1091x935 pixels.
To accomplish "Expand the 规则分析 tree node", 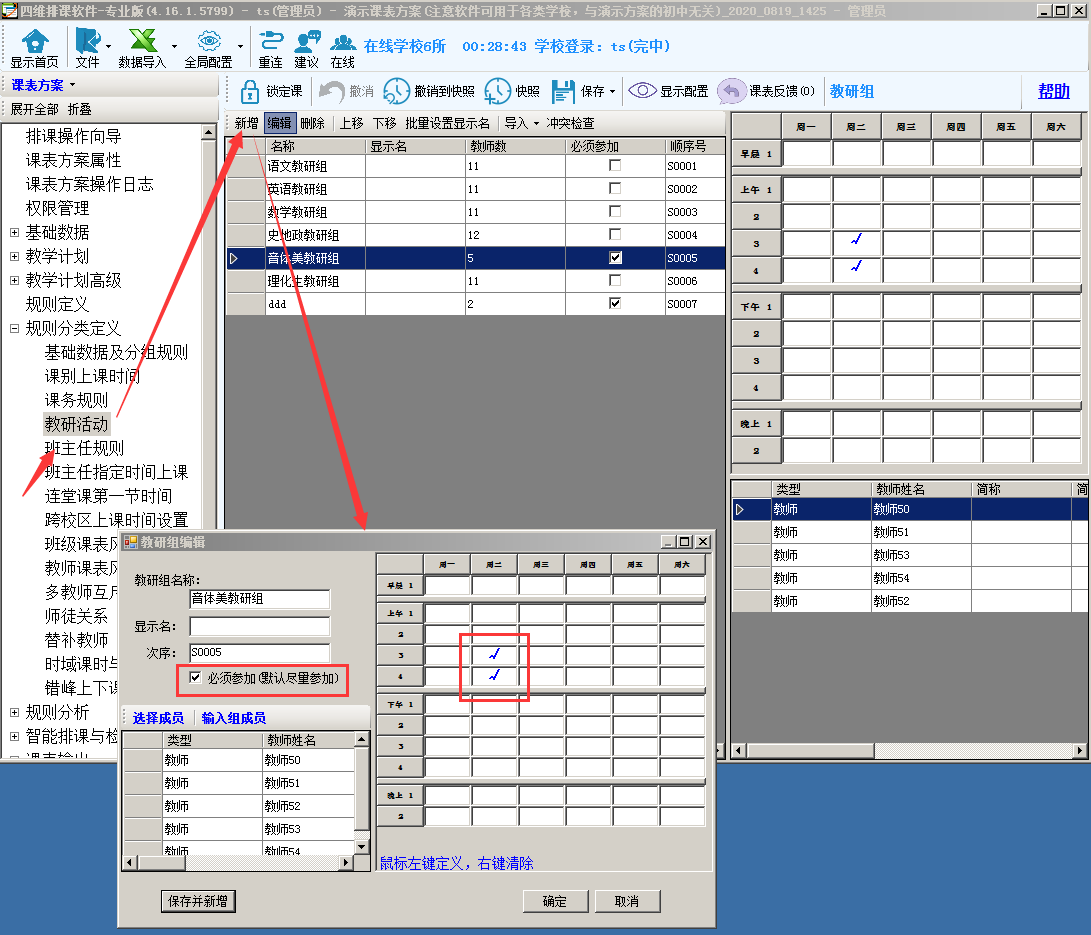I will (14, 712).
